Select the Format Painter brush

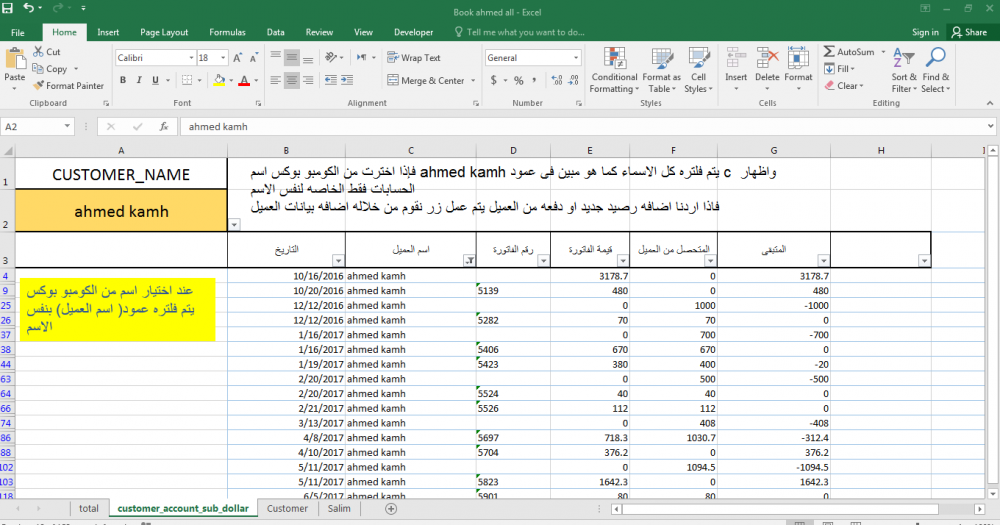coord(39,85)
